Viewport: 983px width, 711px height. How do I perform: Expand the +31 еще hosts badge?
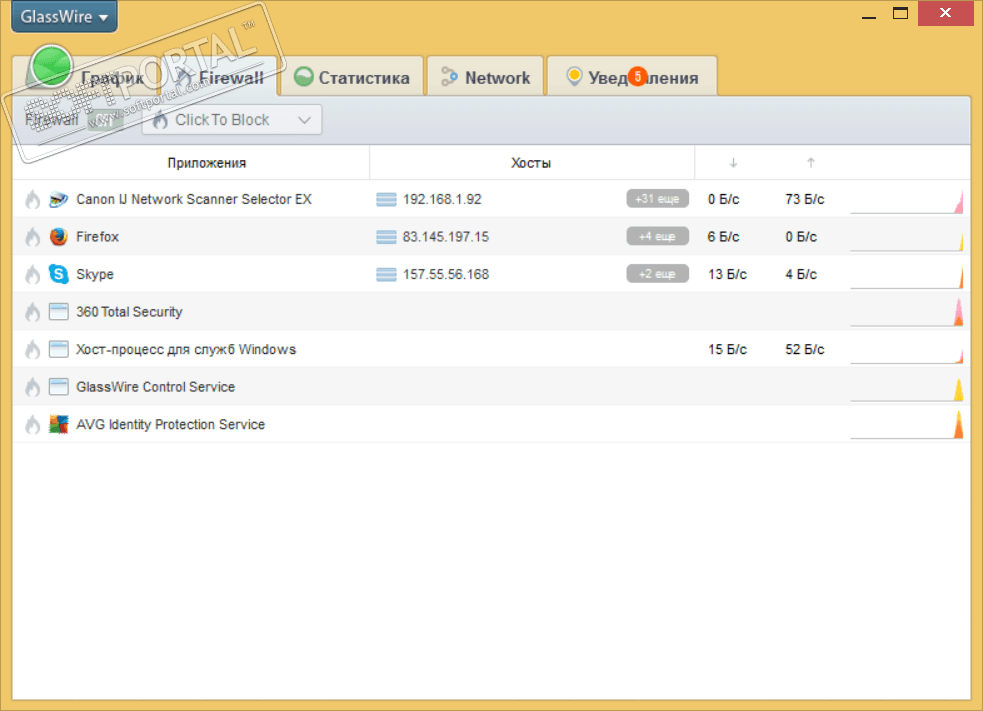pyautogui.click(x=657, y=199)
